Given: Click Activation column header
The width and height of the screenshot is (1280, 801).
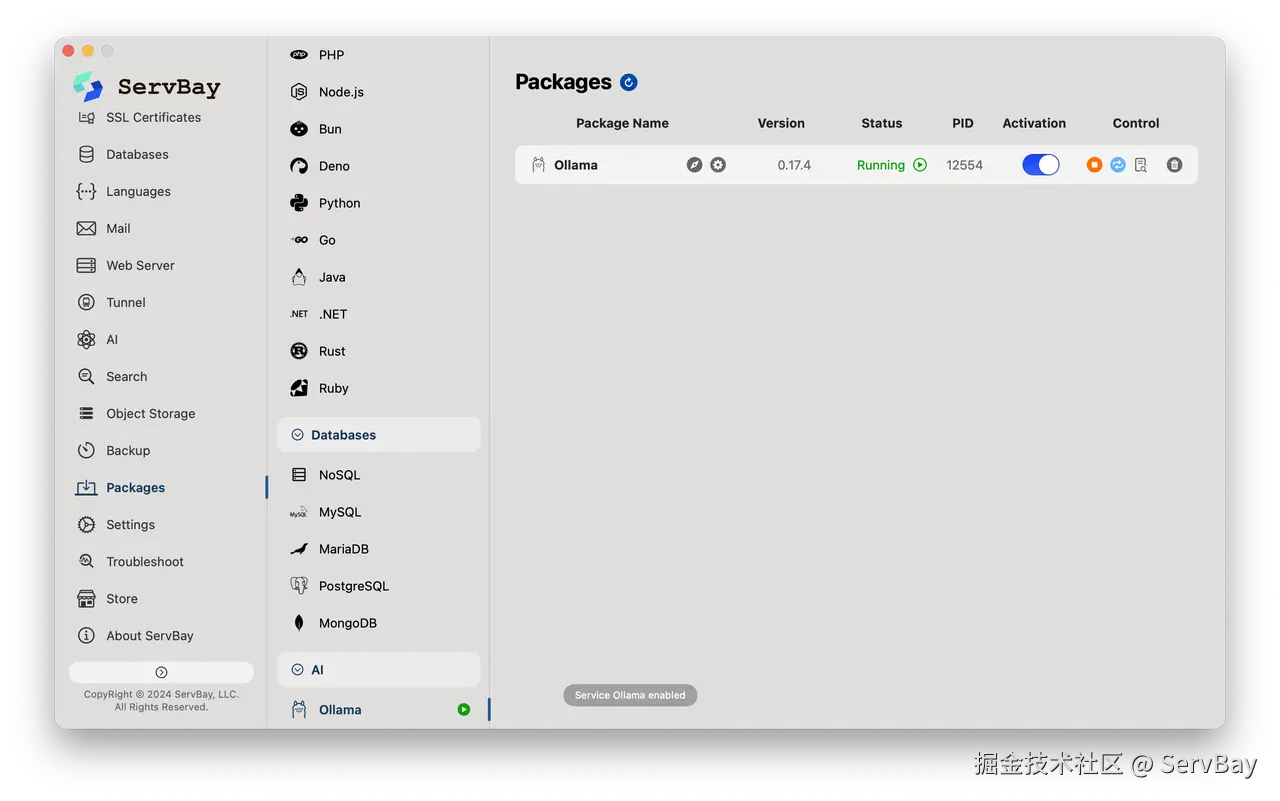Looking at the screenshot, I should (x=1034, y=123).
